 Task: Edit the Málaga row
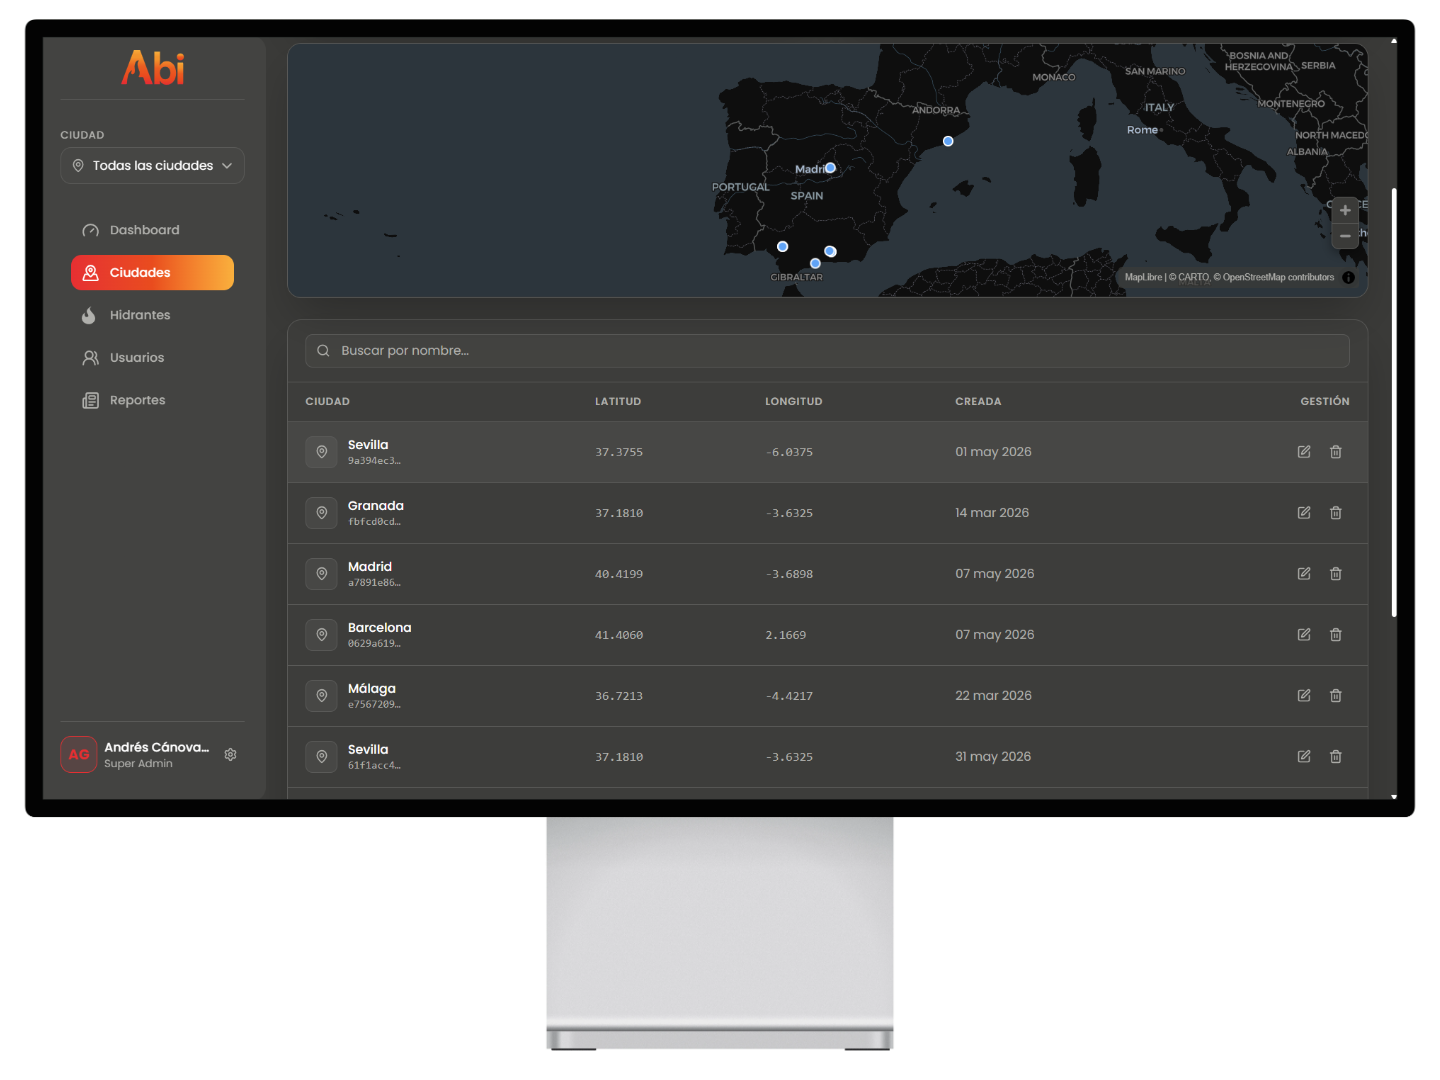pyautogui.click(x=1304, y=696)
